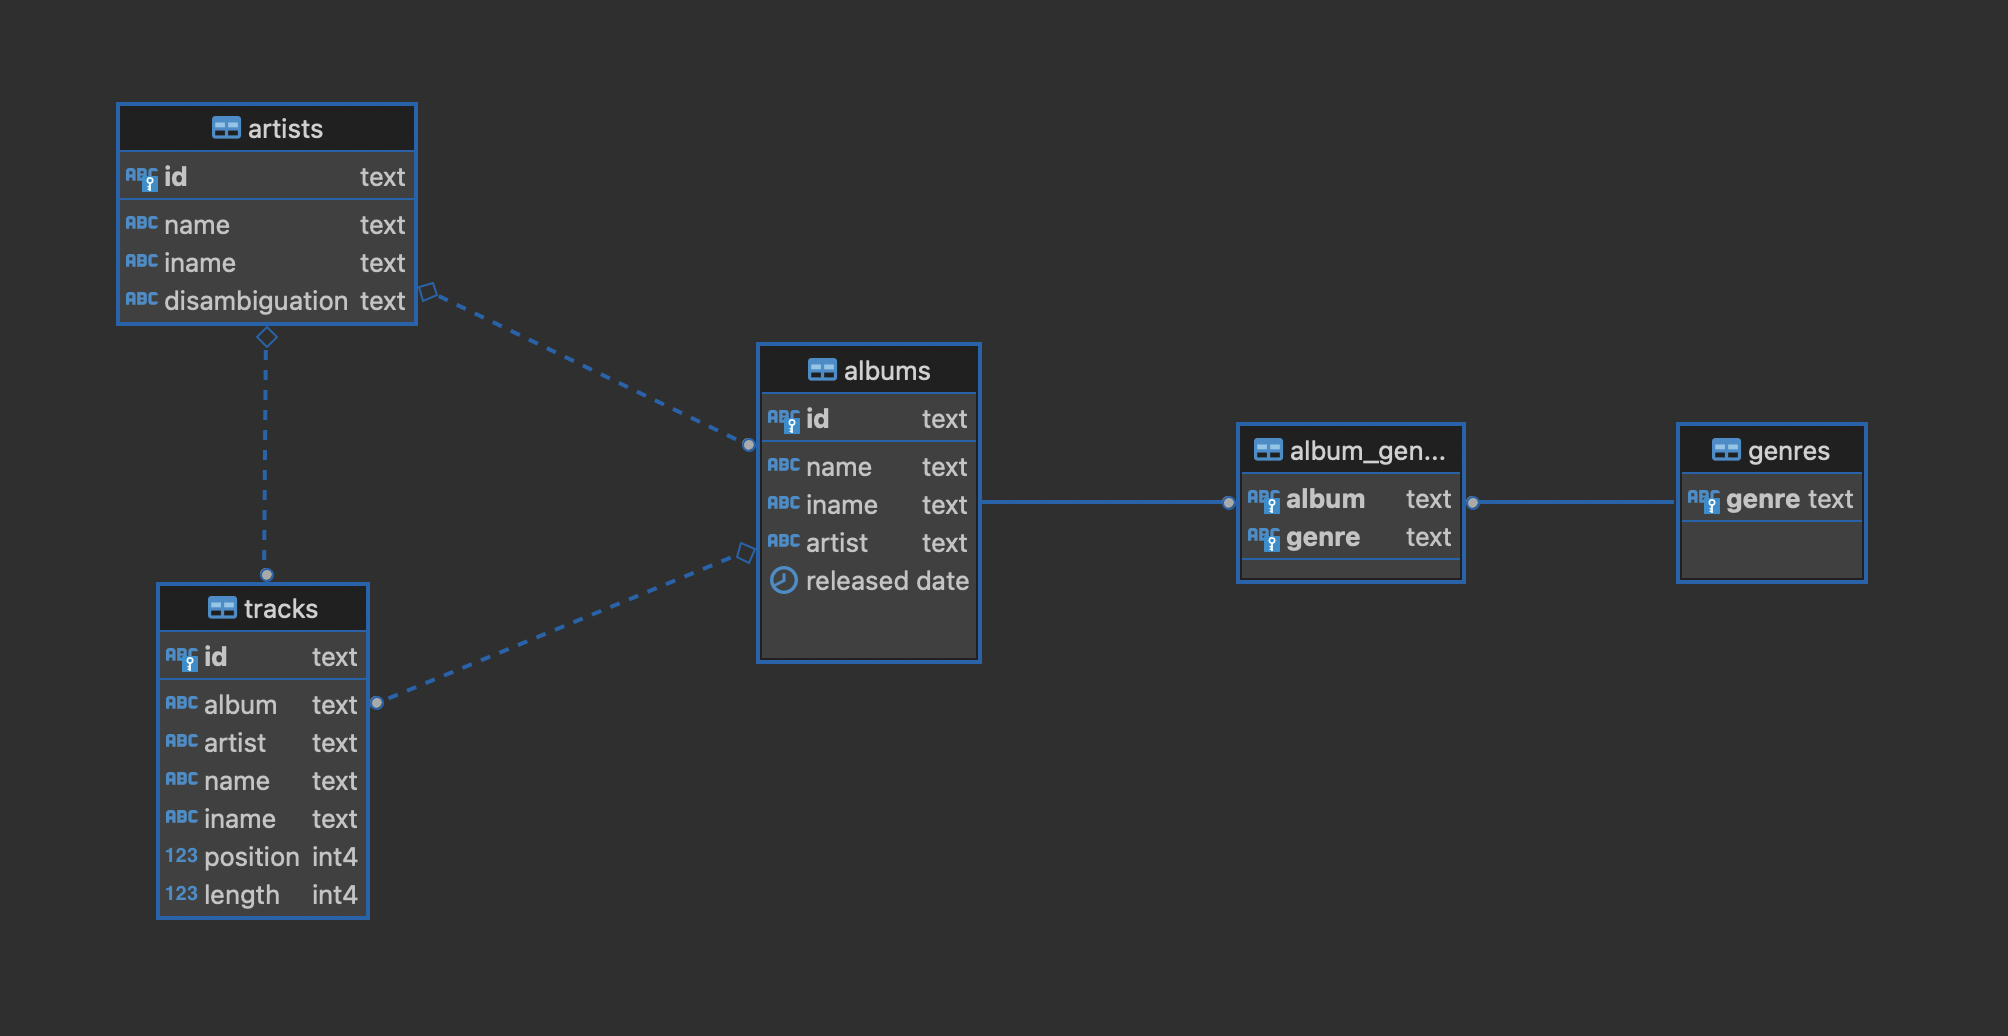Select the album column in tracks

(263, 705)
